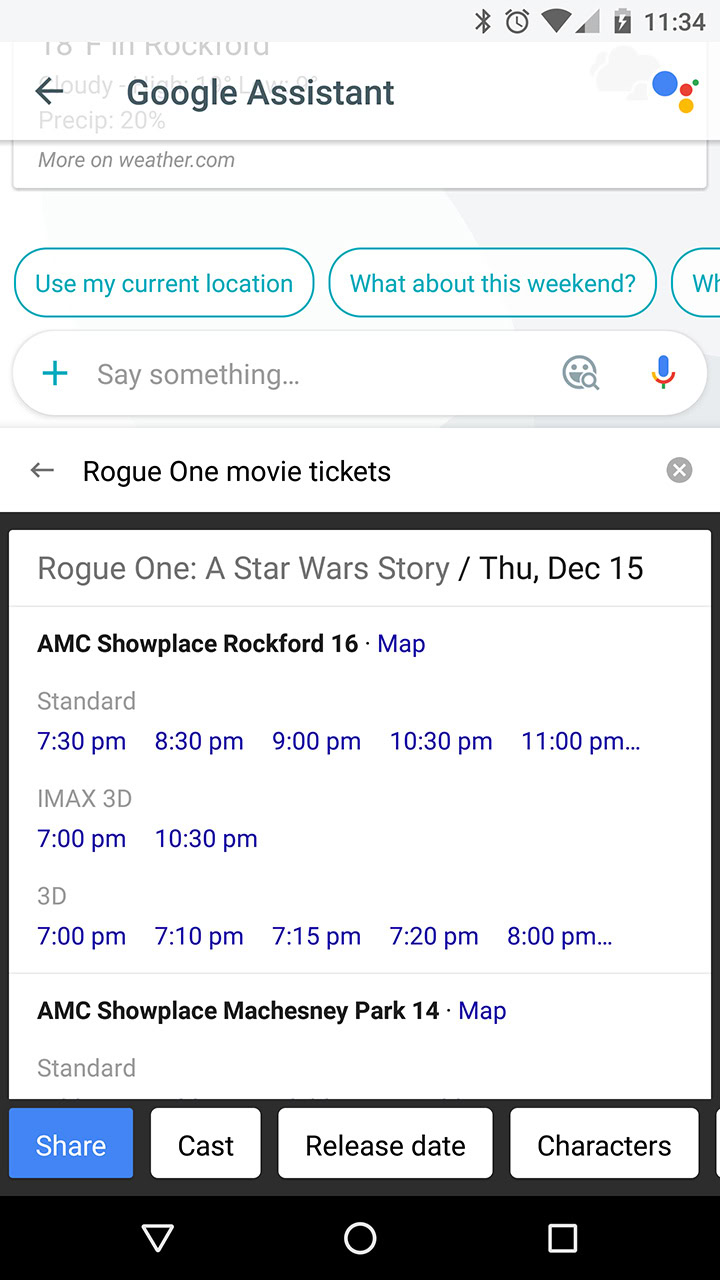Go back from Rogue One search results

click(x=42, y=470)
